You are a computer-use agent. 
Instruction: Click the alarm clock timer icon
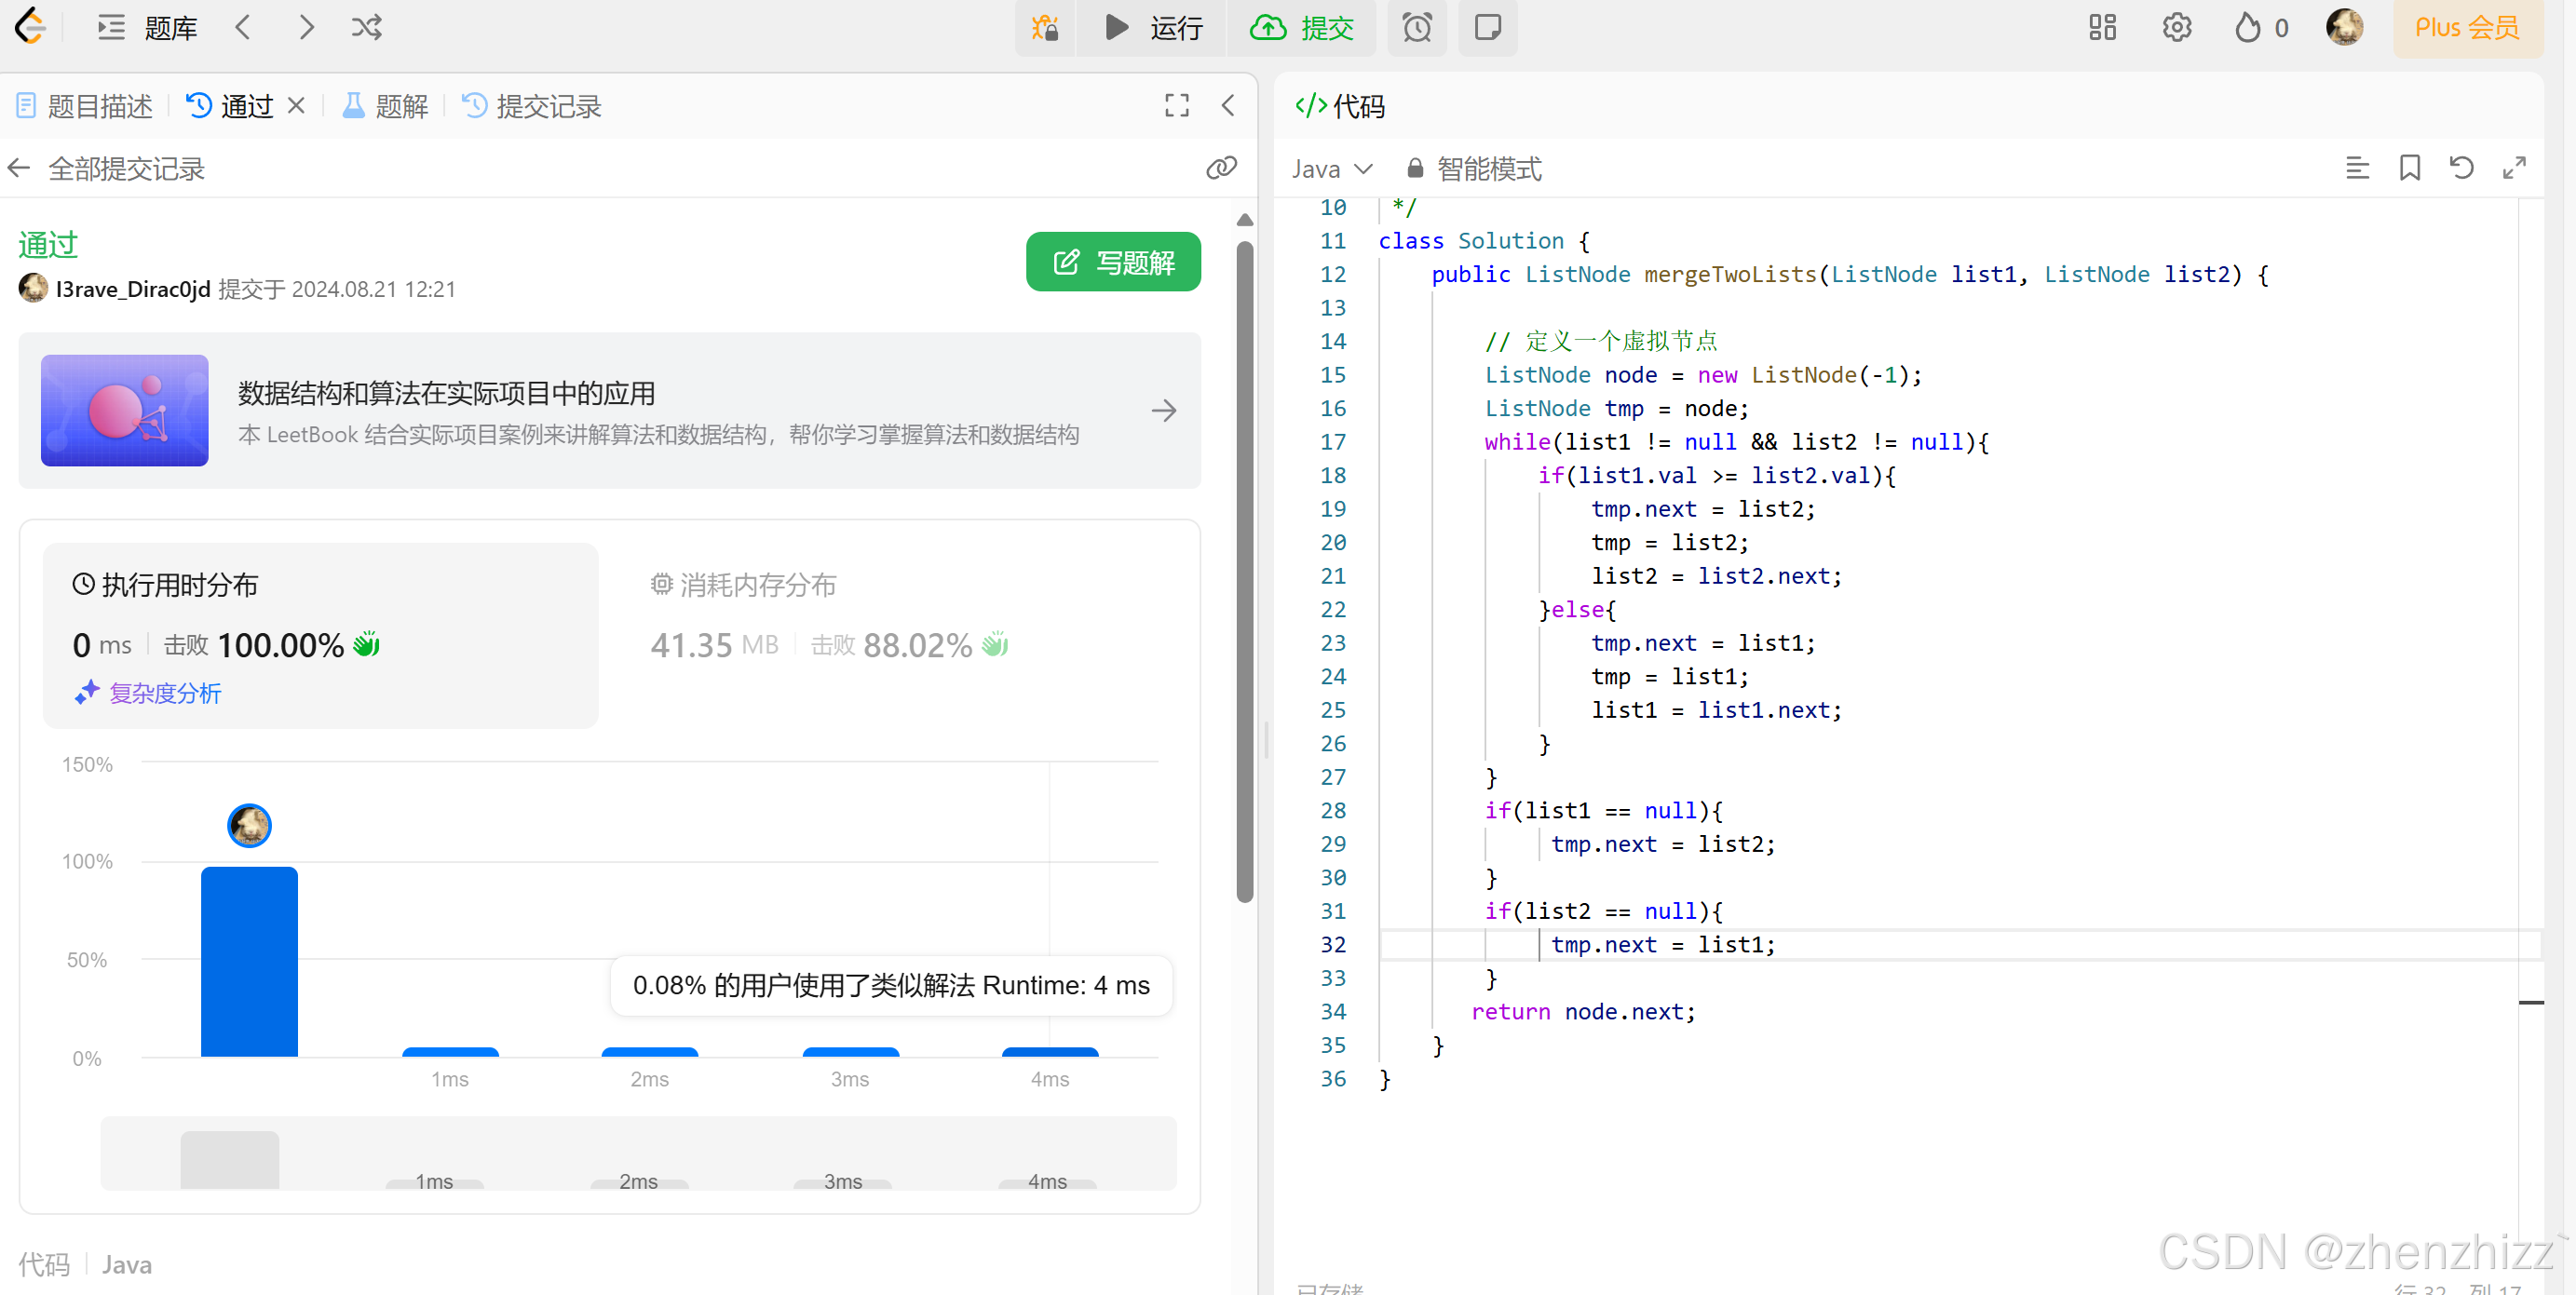coord(1416,27)
